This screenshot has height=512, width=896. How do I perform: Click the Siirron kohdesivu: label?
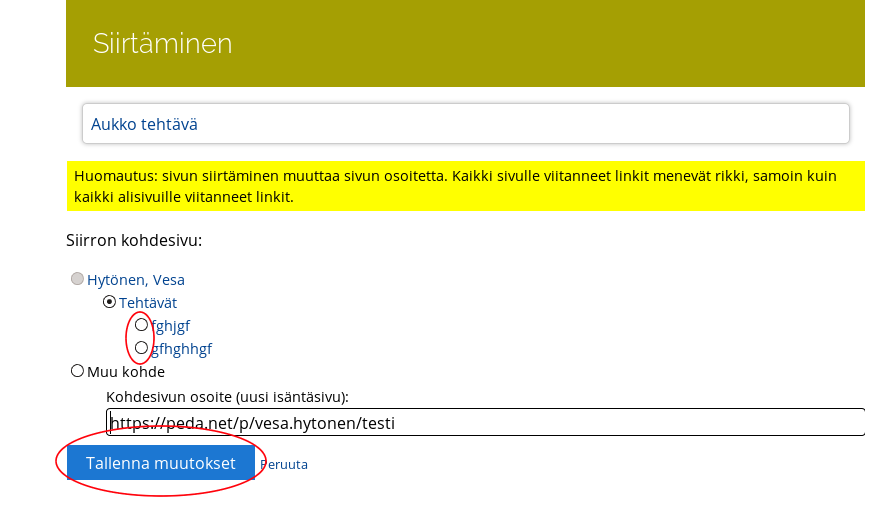(x=134, y=241)
